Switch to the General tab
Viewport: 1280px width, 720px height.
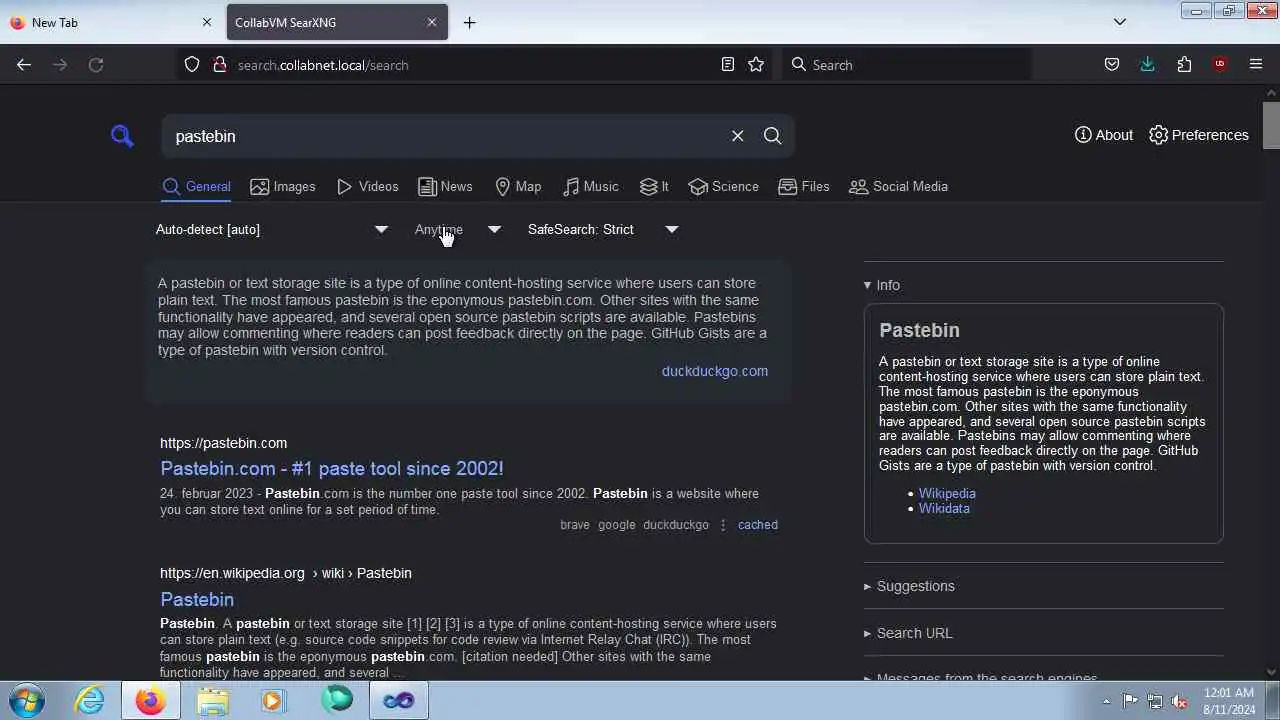click(196, 187)
